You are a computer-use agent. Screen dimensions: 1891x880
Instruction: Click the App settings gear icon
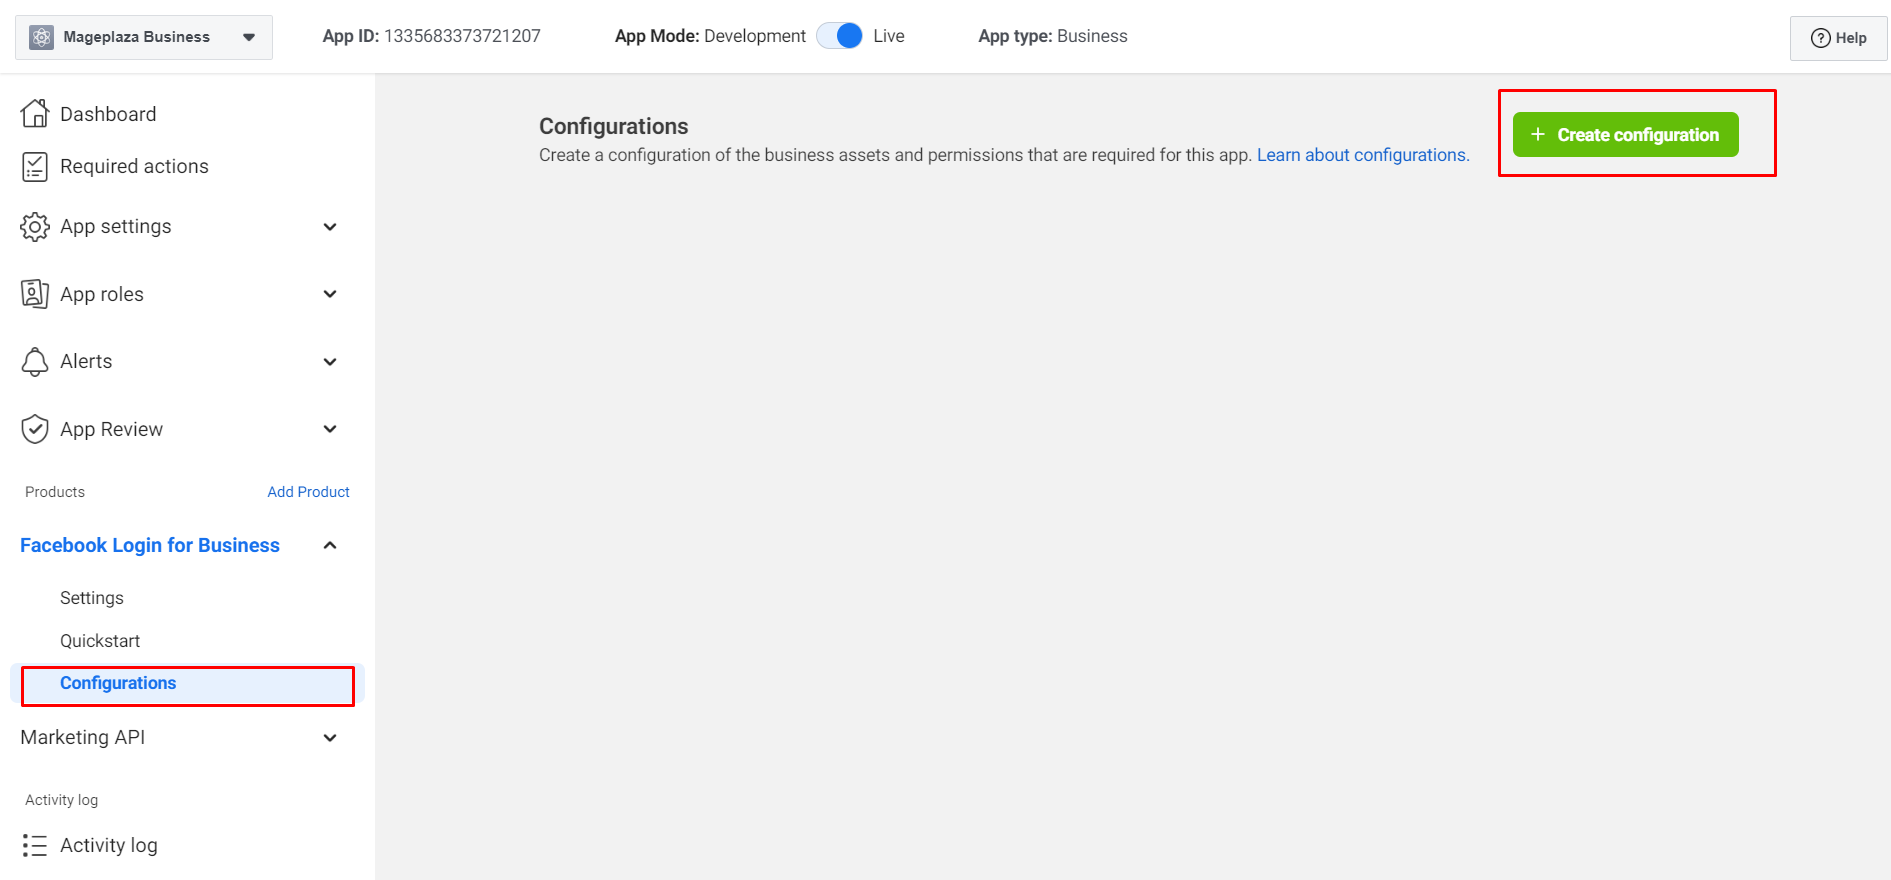pos(35,227)
